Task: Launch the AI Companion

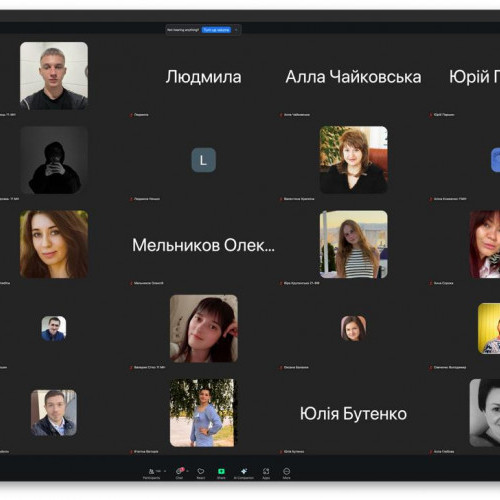Action: click(244, 473)
